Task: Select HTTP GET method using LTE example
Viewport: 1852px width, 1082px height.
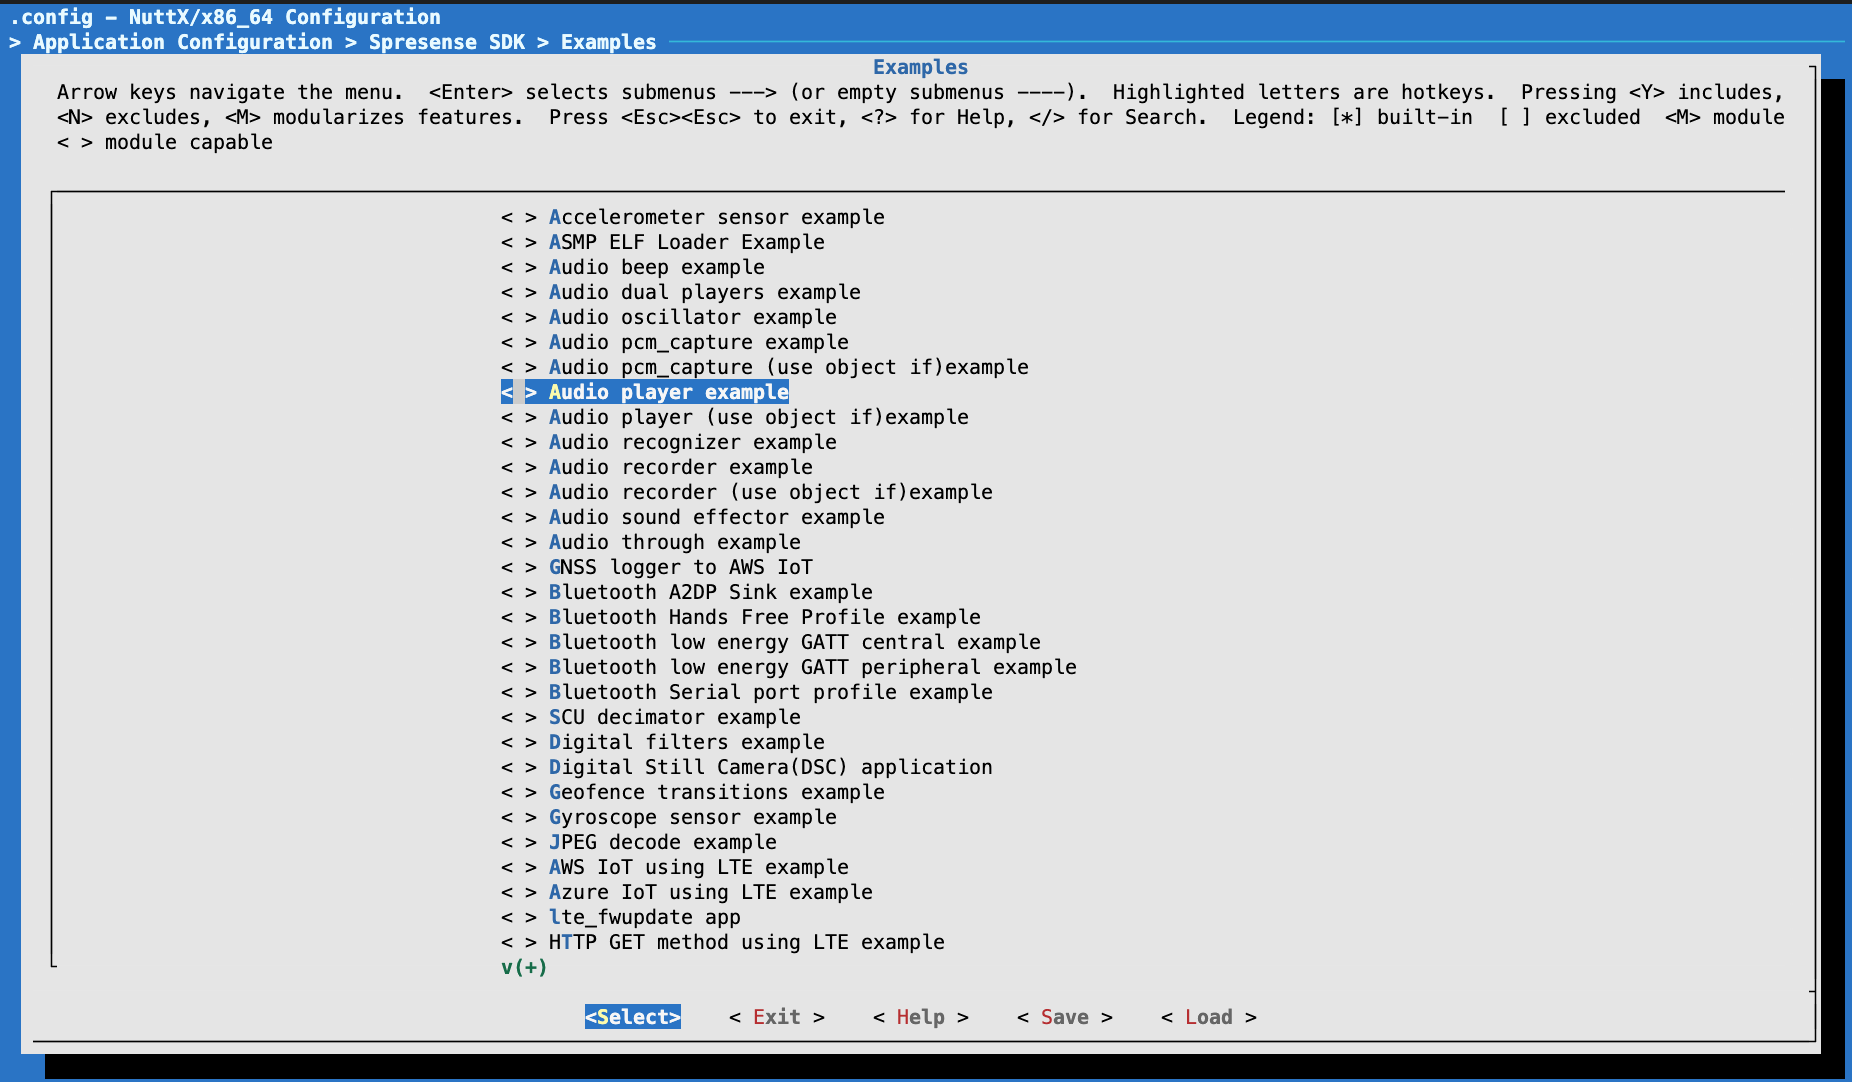Action: point(746,942)
